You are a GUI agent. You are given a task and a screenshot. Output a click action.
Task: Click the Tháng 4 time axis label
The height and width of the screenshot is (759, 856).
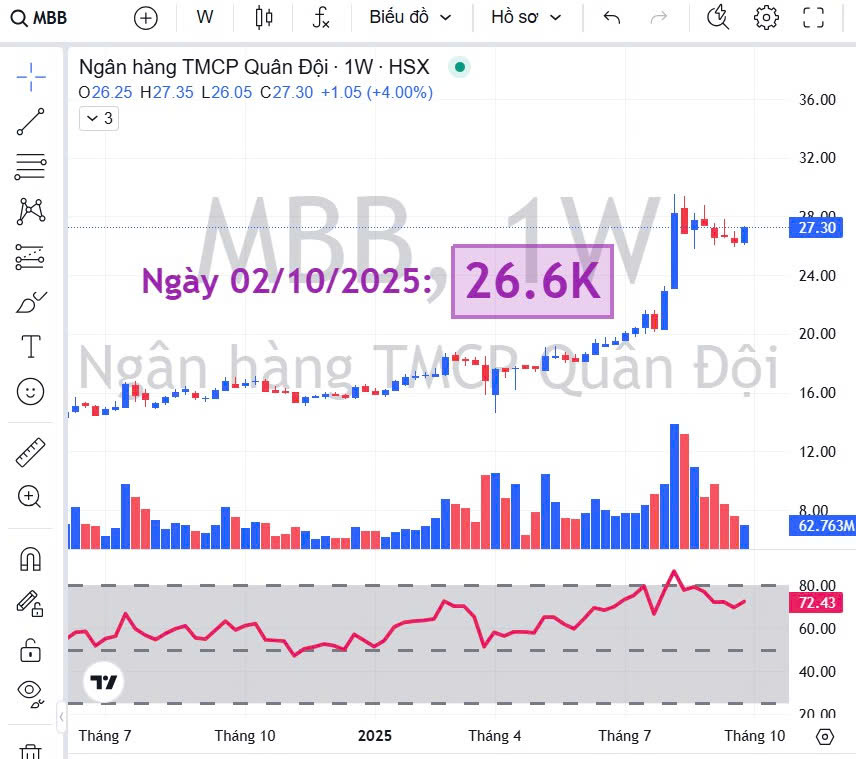pyautogui.click(x=495, y=736)
